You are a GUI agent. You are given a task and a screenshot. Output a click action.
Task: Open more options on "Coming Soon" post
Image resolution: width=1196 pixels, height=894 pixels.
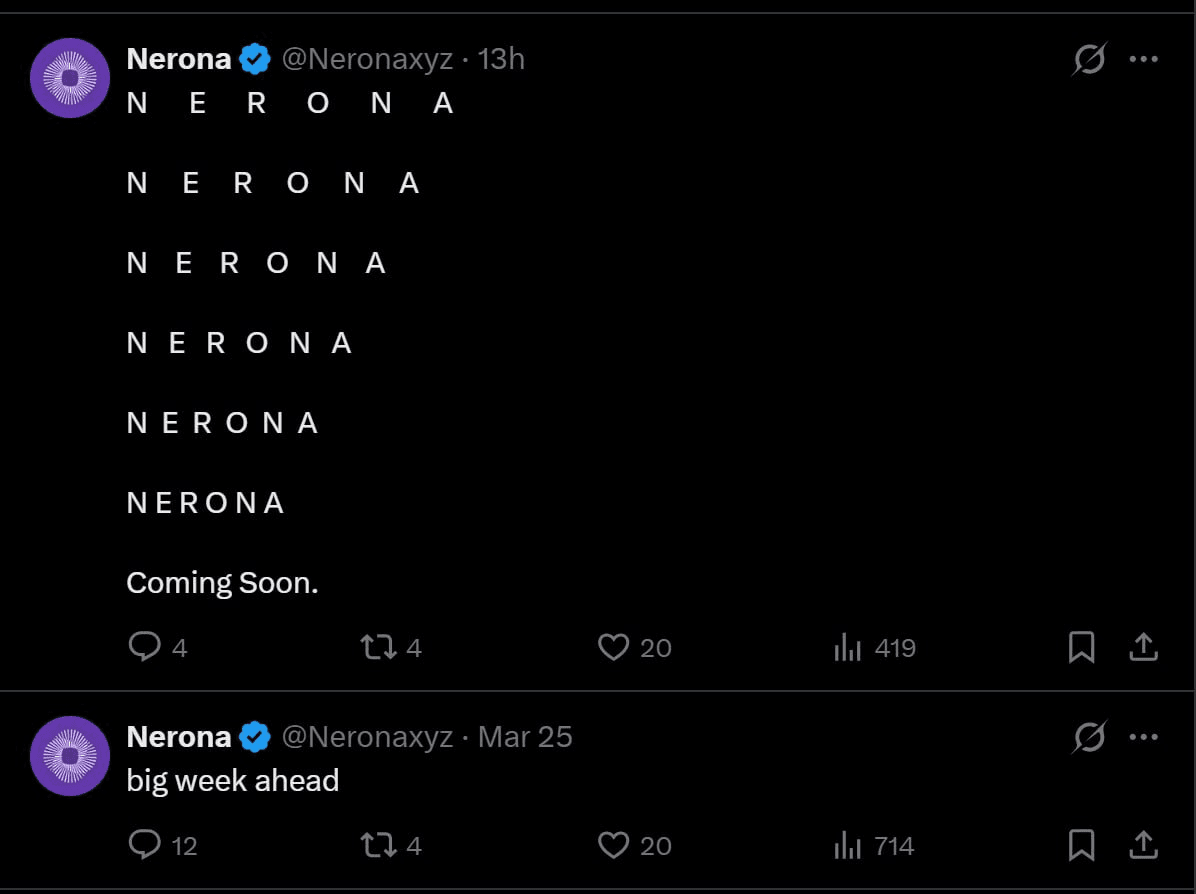pos(1143,60)
